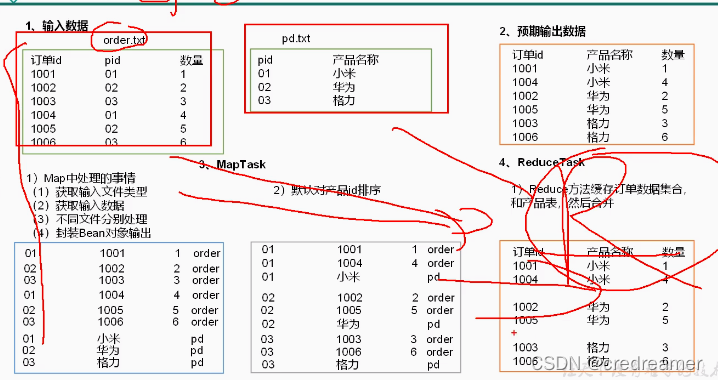
Task: Select step "（4）封装Bean对象输出"
Action: [x=92, y=233]
